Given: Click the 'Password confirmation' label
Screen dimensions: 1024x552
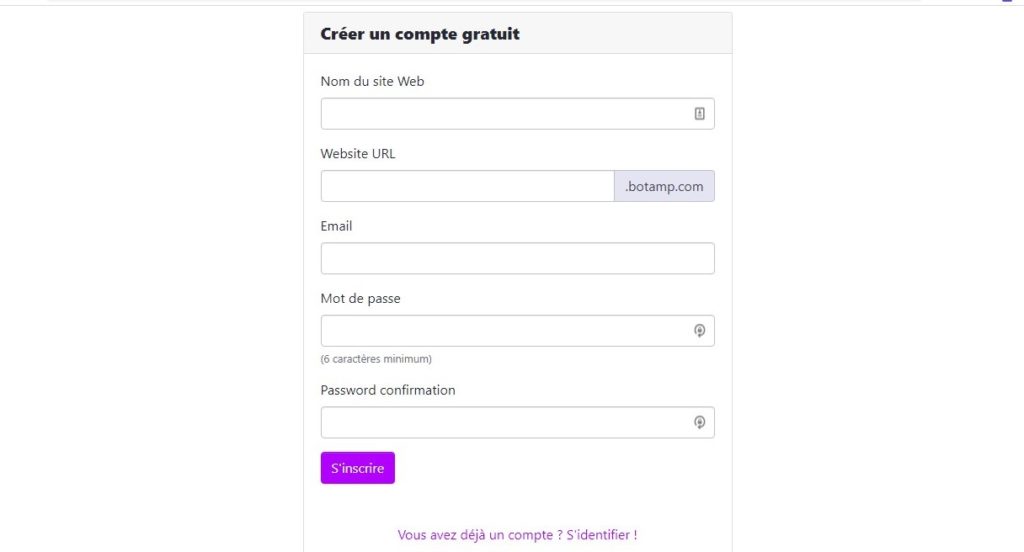Looking at the screenshot, I should tap(388, 390).
